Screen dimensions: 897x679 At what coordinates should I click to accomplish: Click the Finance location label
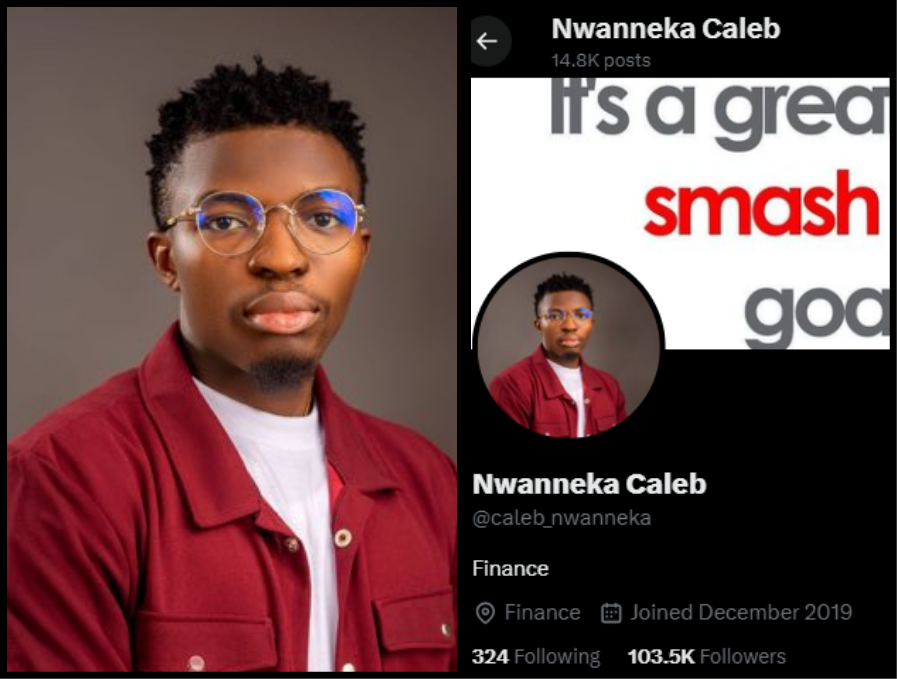(542, 613)
